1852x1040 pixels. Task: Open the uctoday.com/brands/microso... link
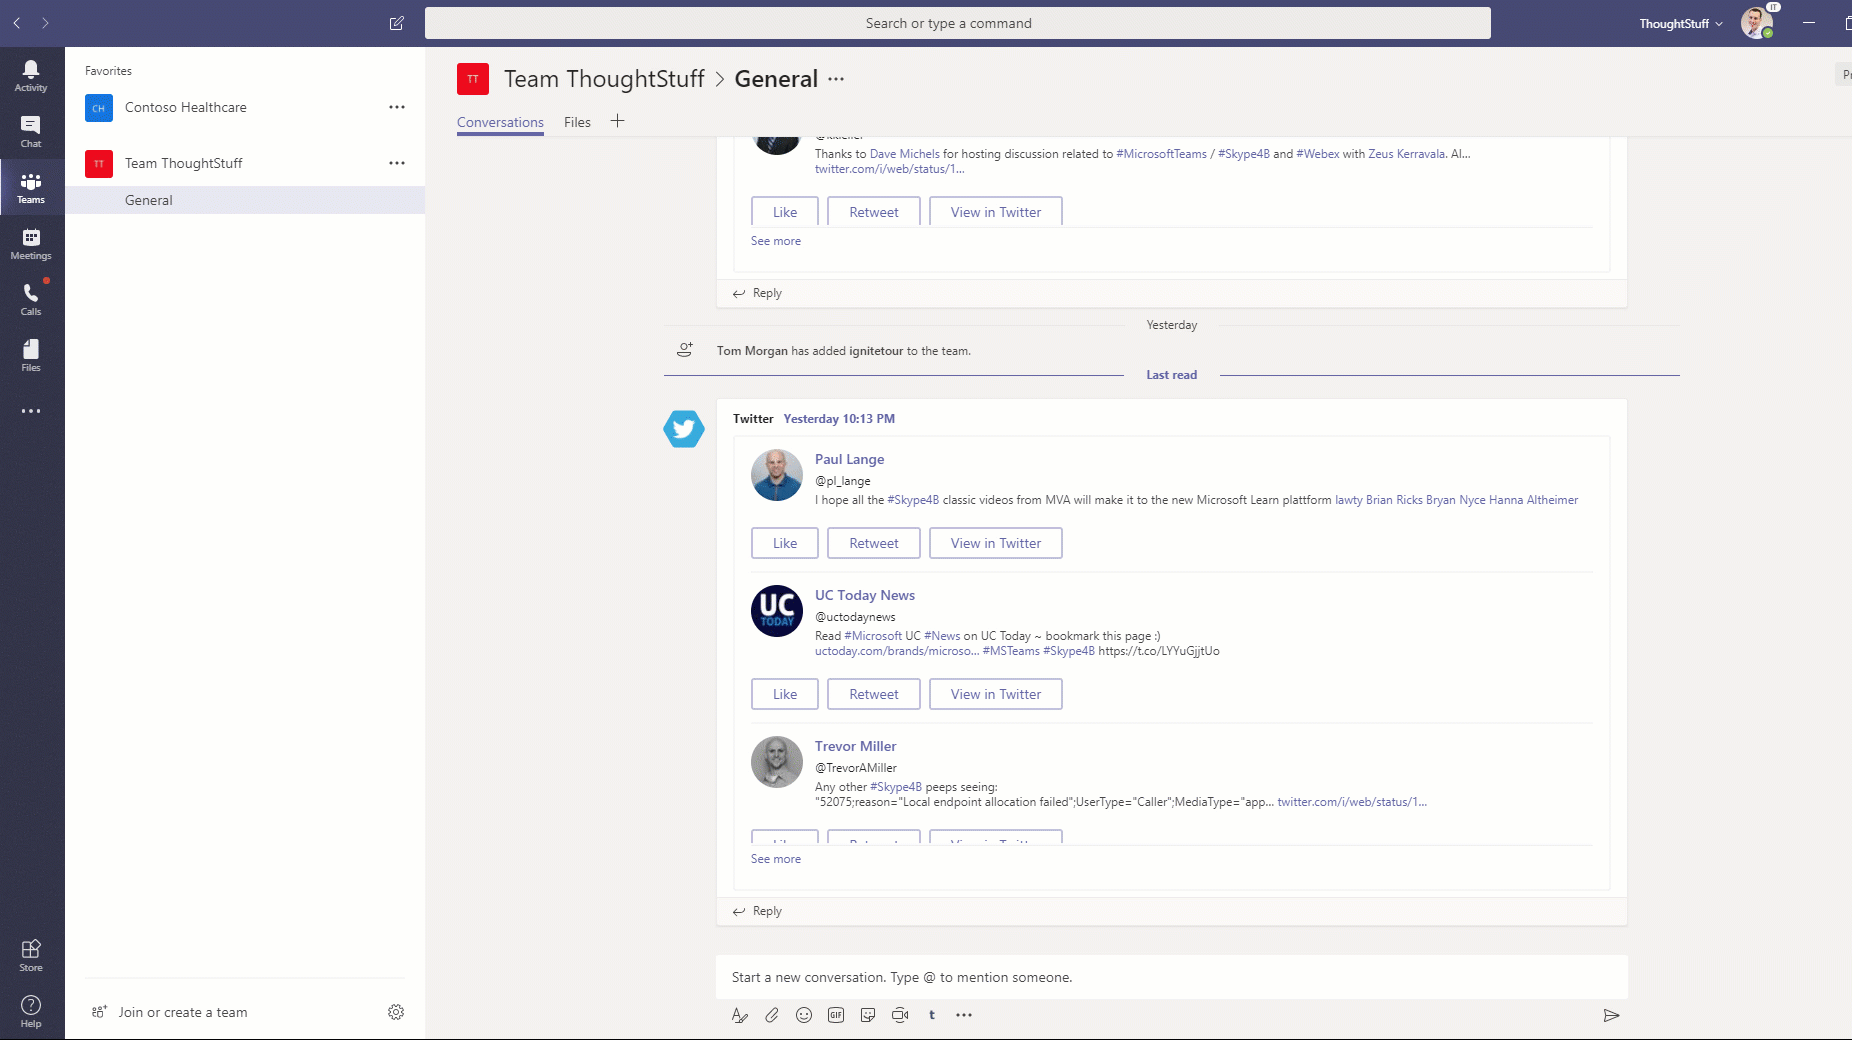(x=897, y=651)
